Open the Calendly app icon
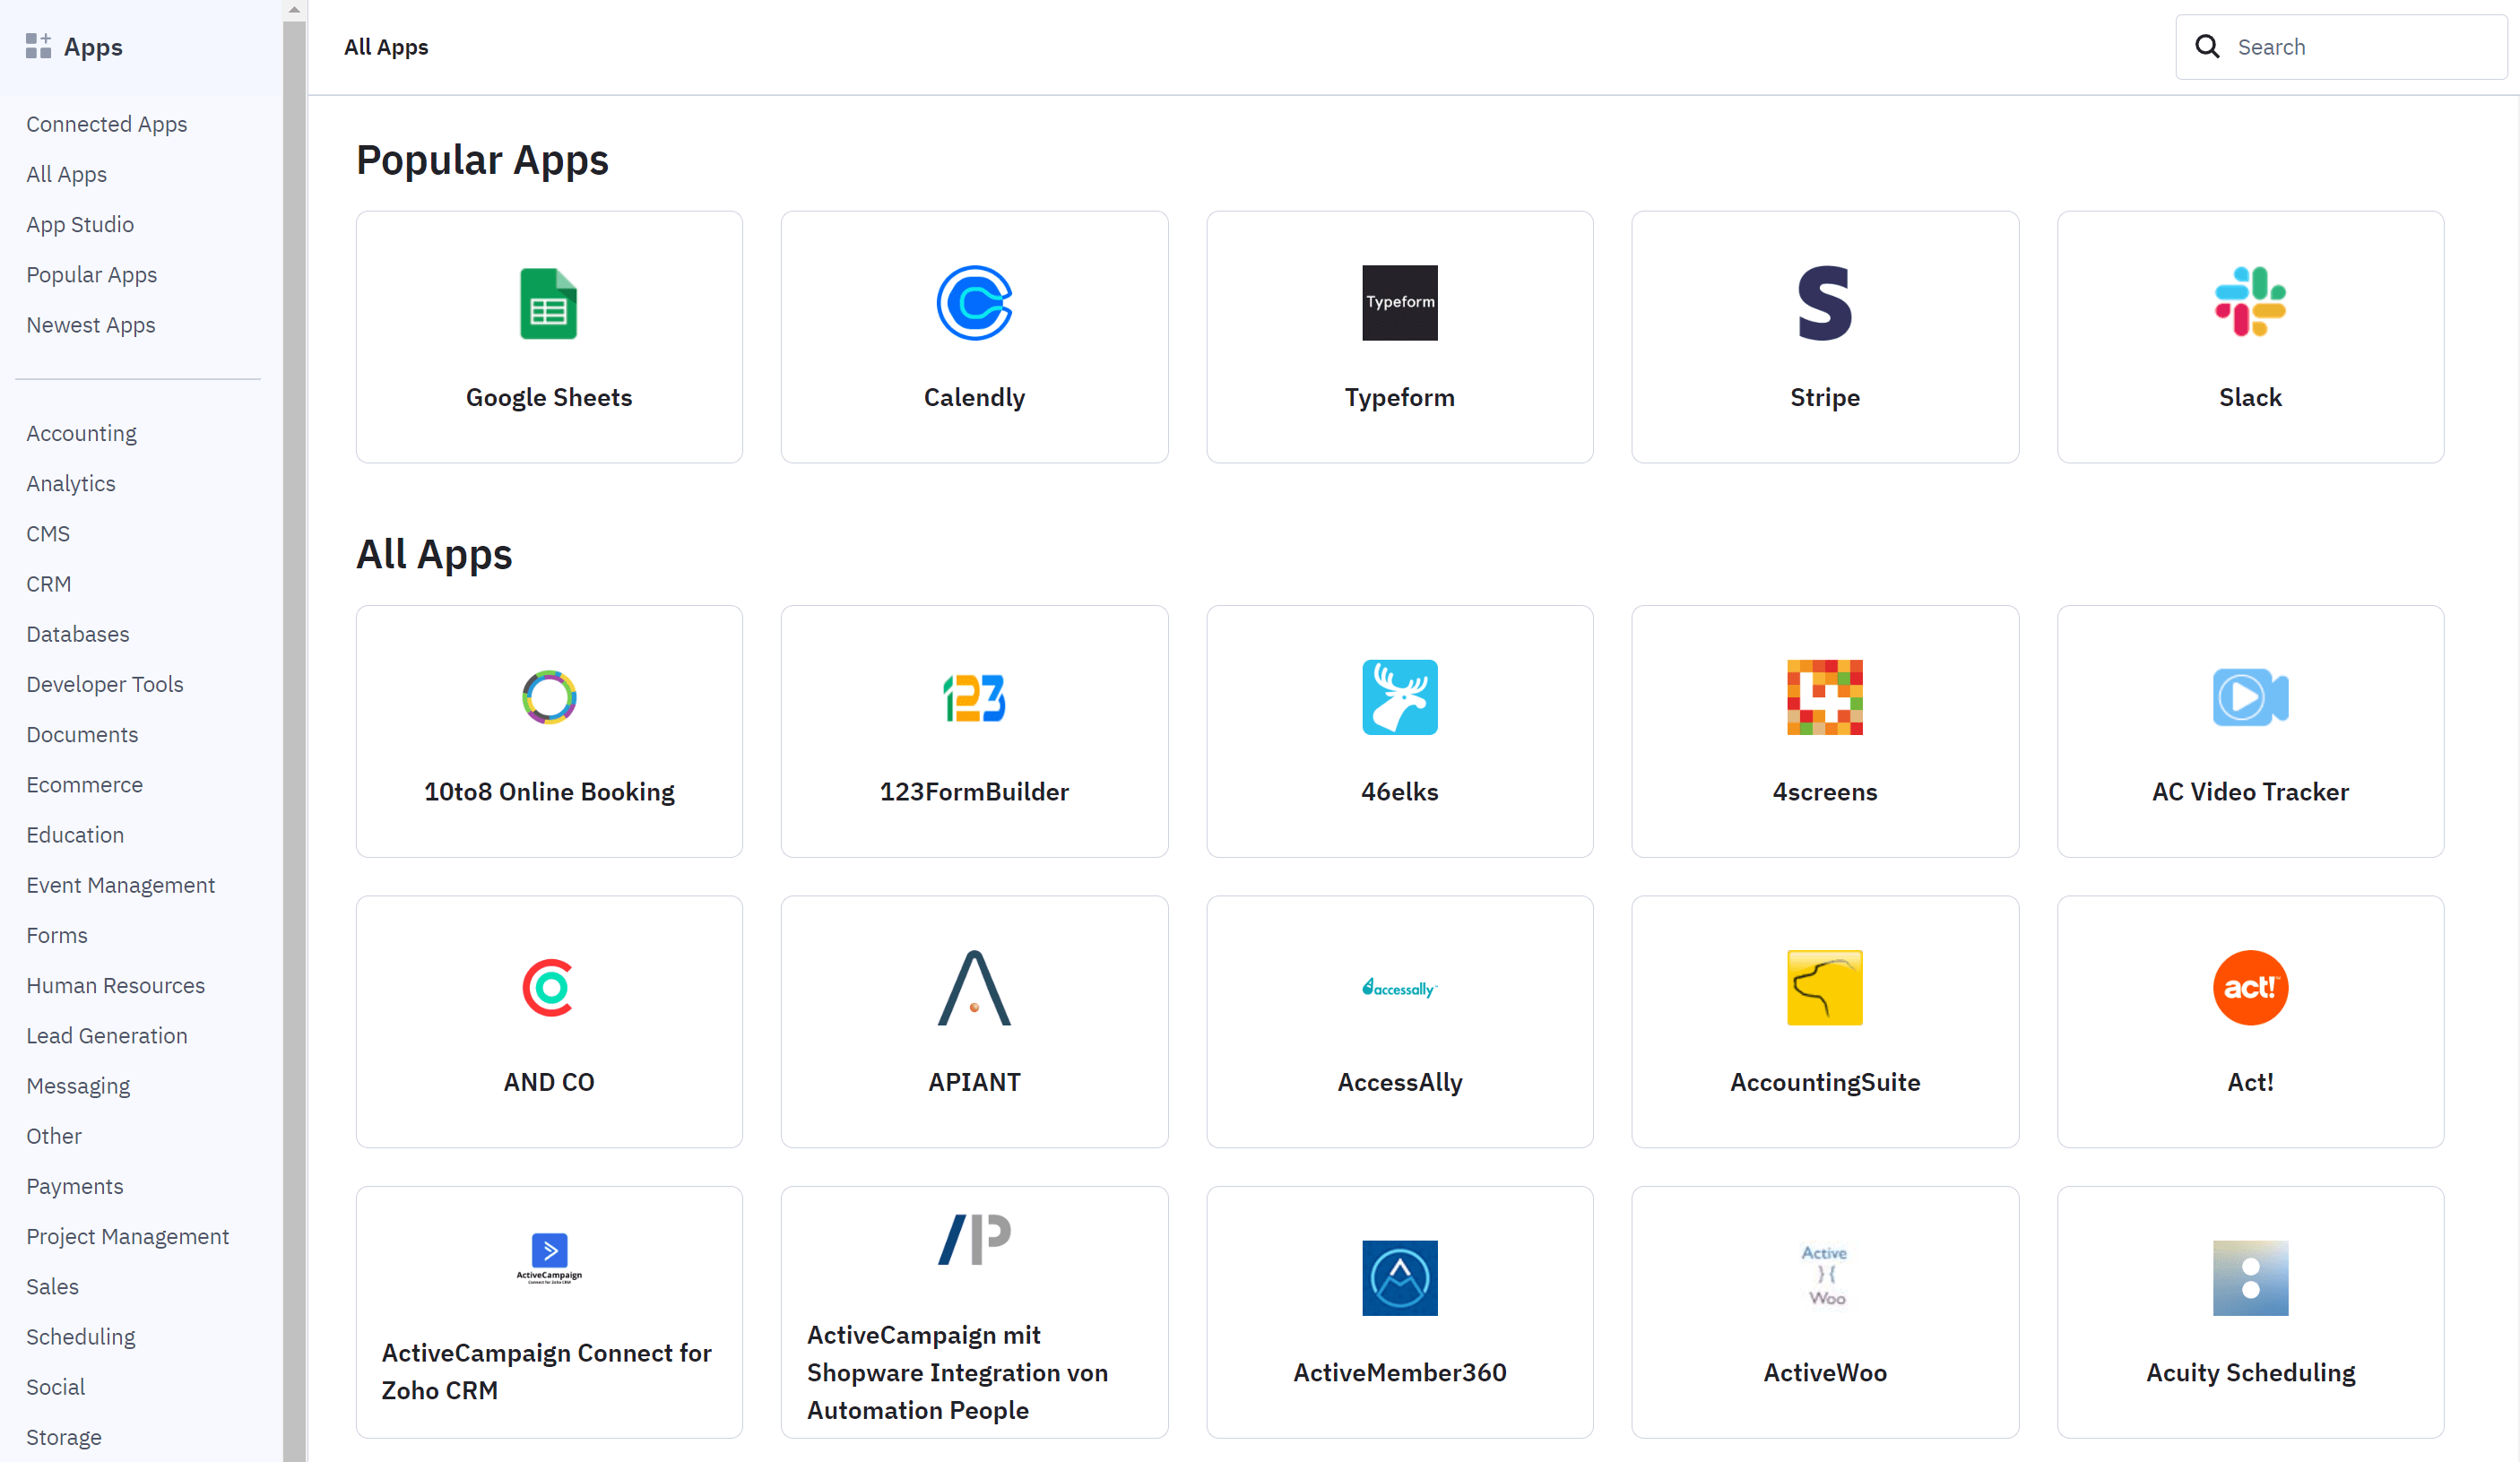The width and height of the screenshot is (2520, 1462). click(974, 303)
